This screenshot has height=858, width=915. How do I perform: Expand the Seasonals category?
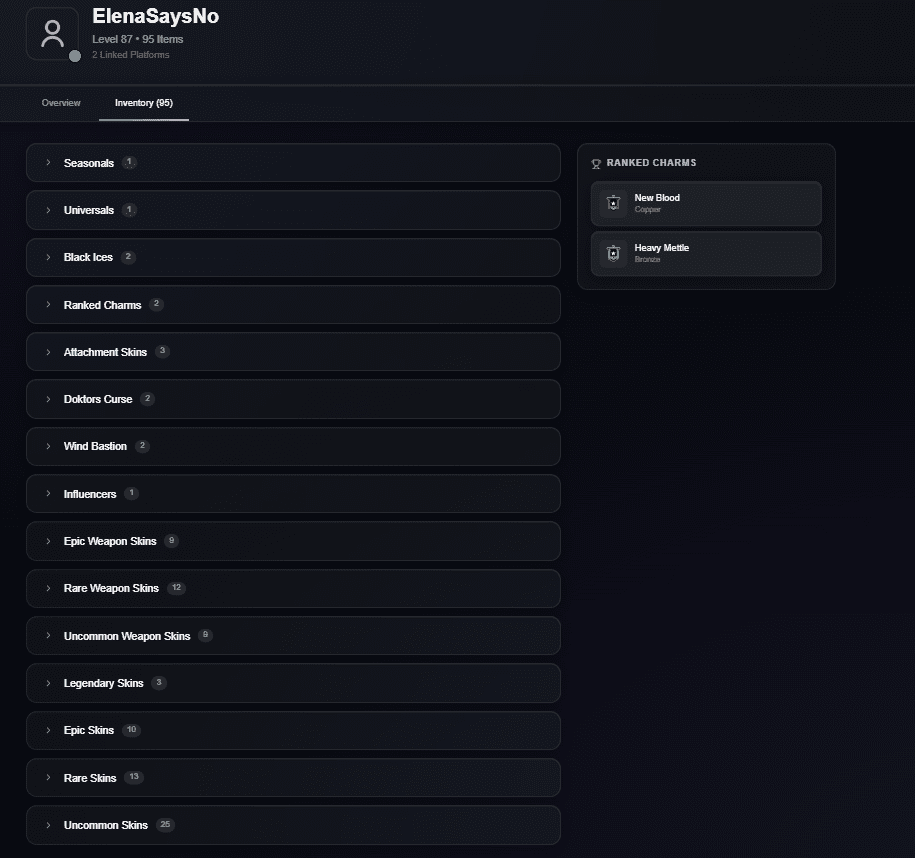click(47, 163)
